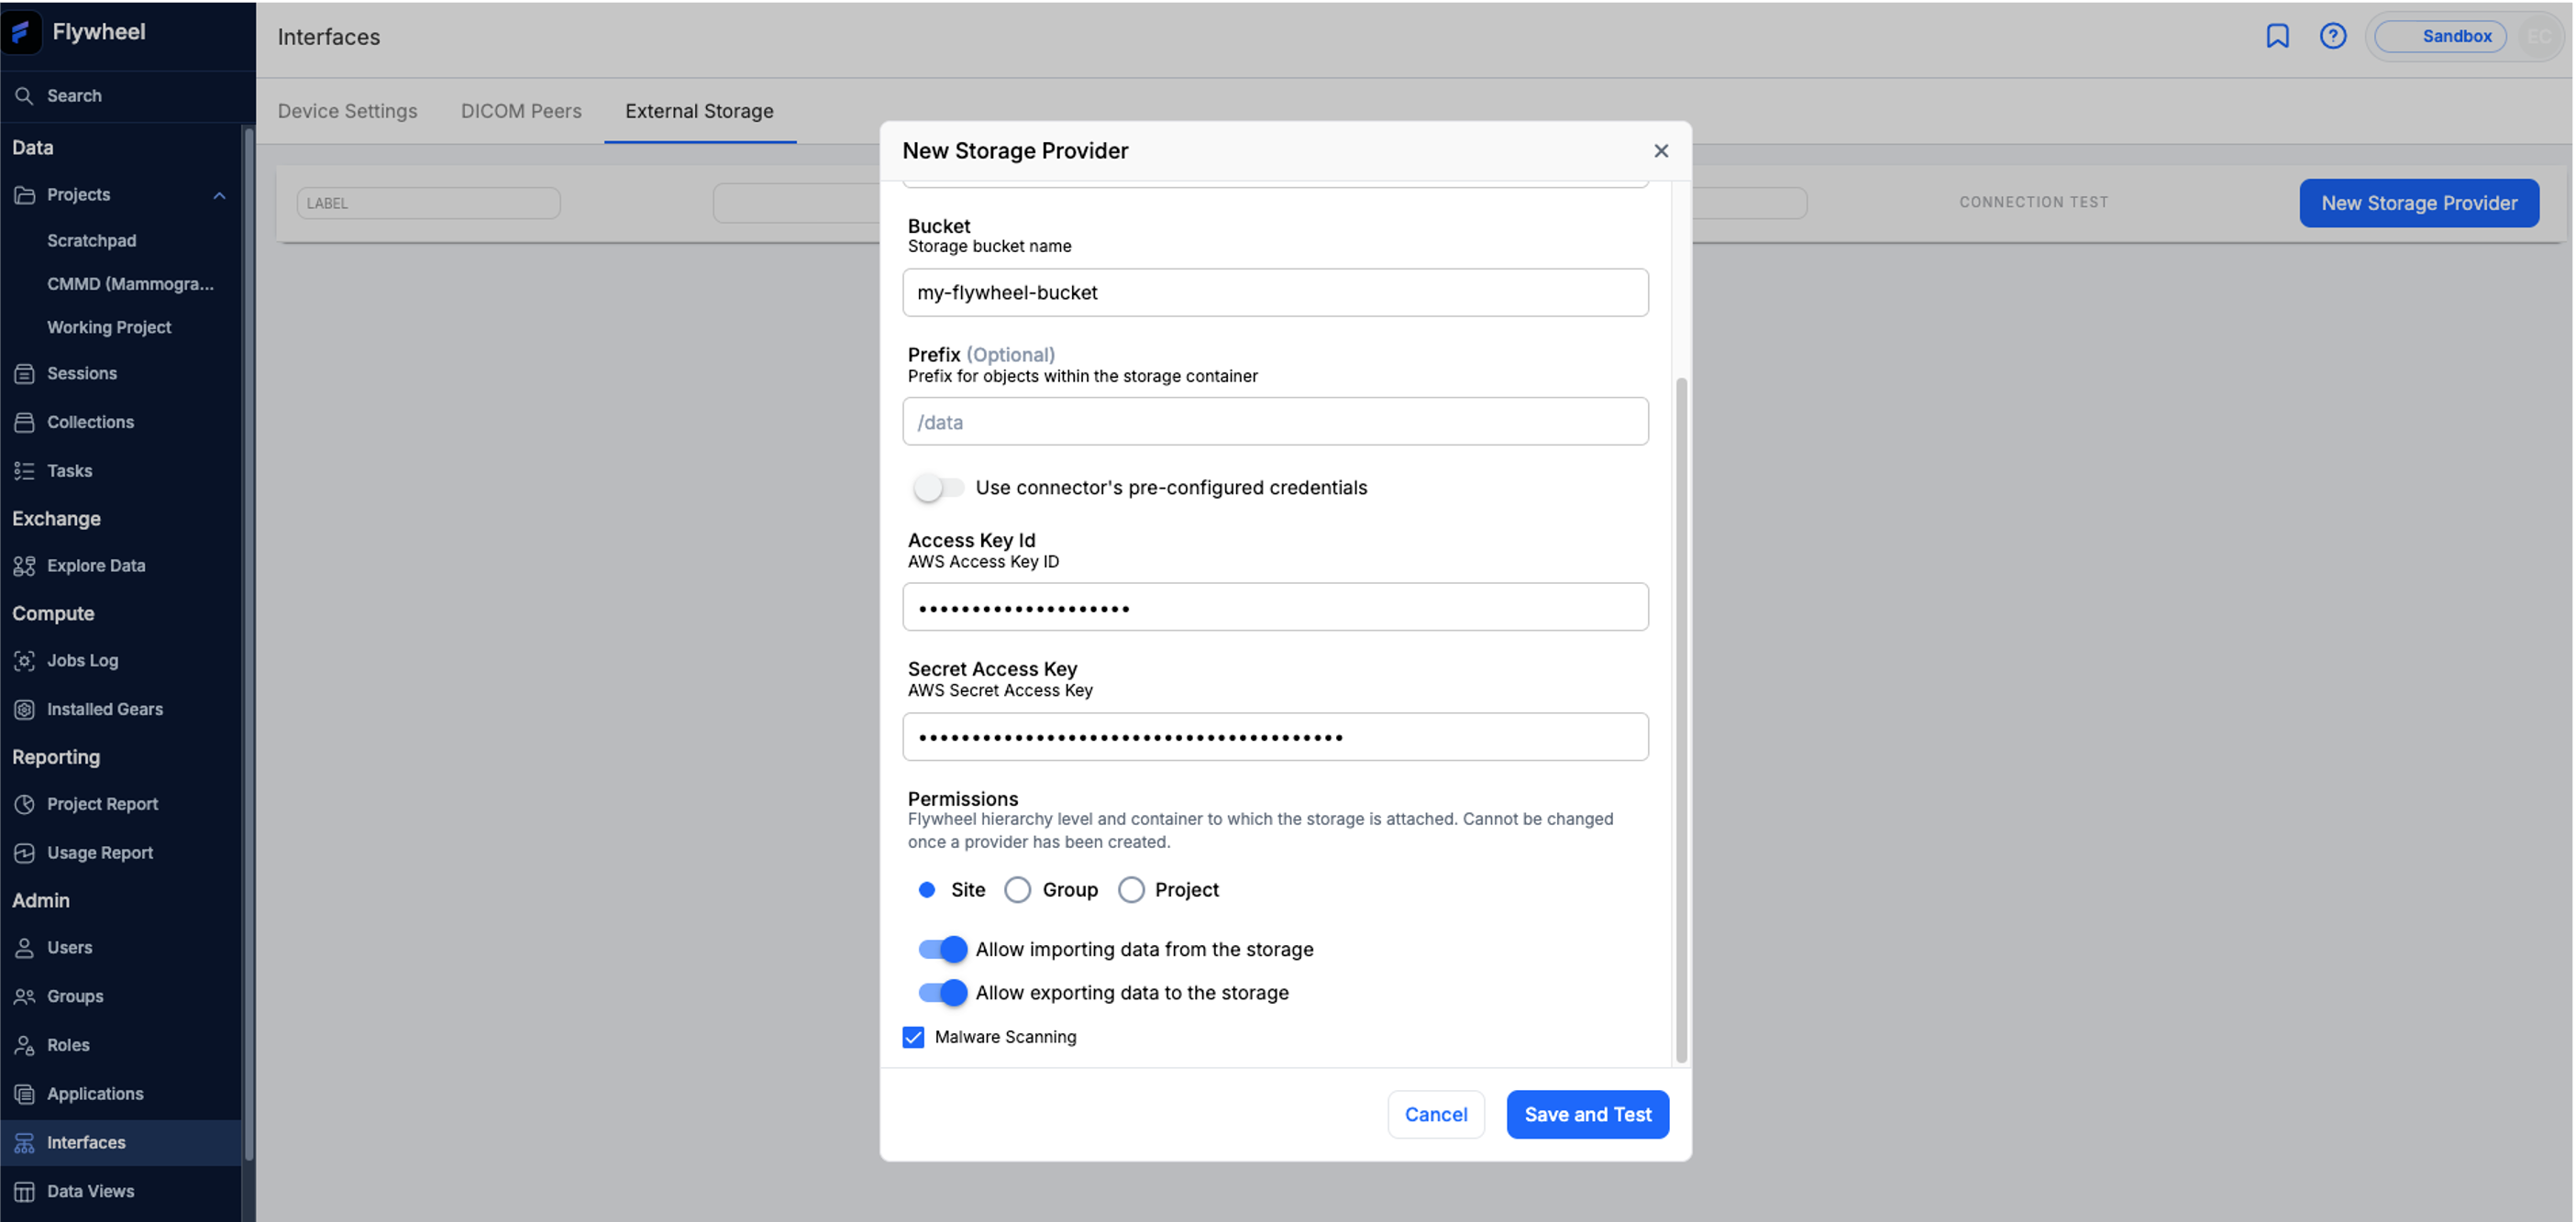Cancel the New Storage Provider dialog

click(1435, 1114)
